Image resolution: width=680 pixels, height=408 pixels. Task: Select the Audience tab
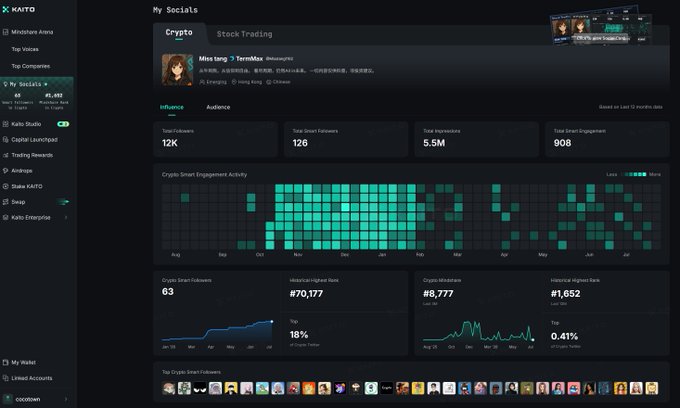tap(218, 107)
